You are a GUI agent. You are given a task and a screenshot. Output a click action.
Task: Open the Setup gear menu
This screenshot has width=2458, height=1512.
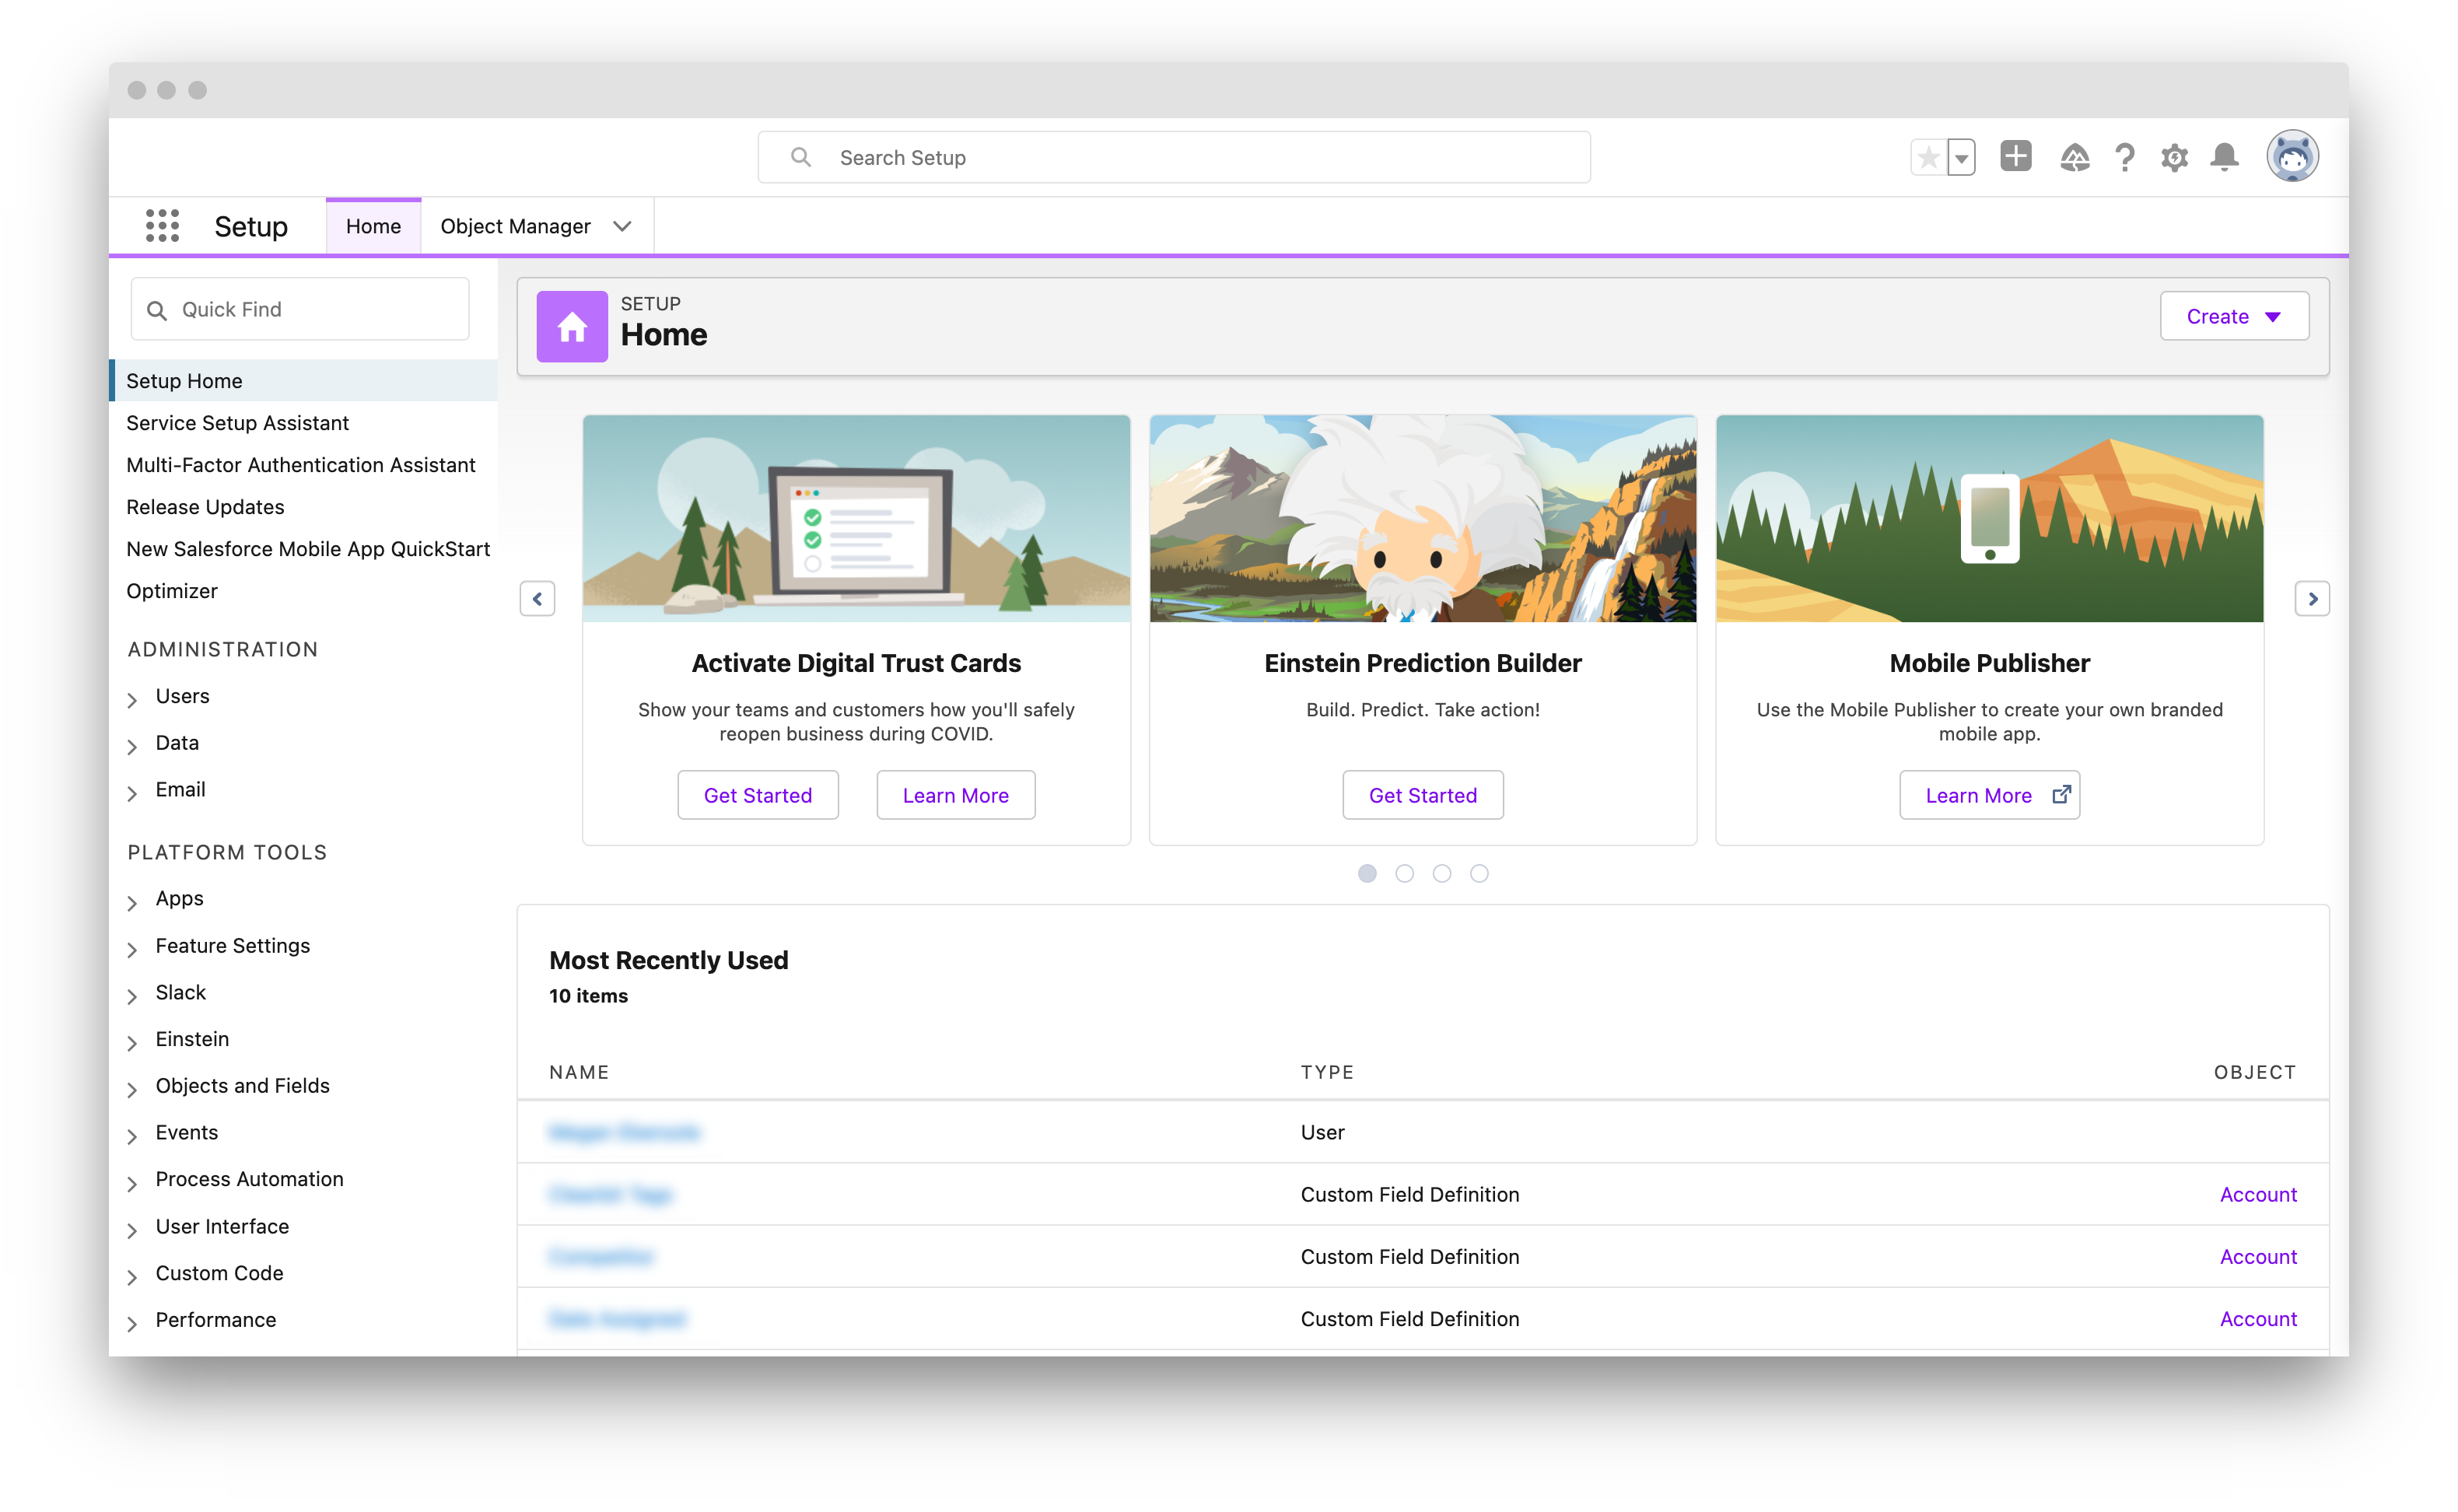click(x=2174, y=158)
